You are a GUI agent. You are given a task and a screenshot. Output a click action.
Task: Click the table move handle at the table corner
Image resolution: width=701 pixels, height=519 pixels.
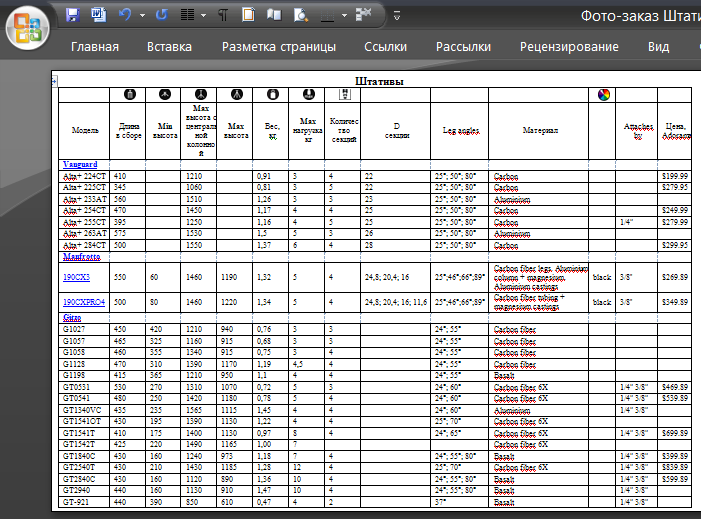[54, 81]
